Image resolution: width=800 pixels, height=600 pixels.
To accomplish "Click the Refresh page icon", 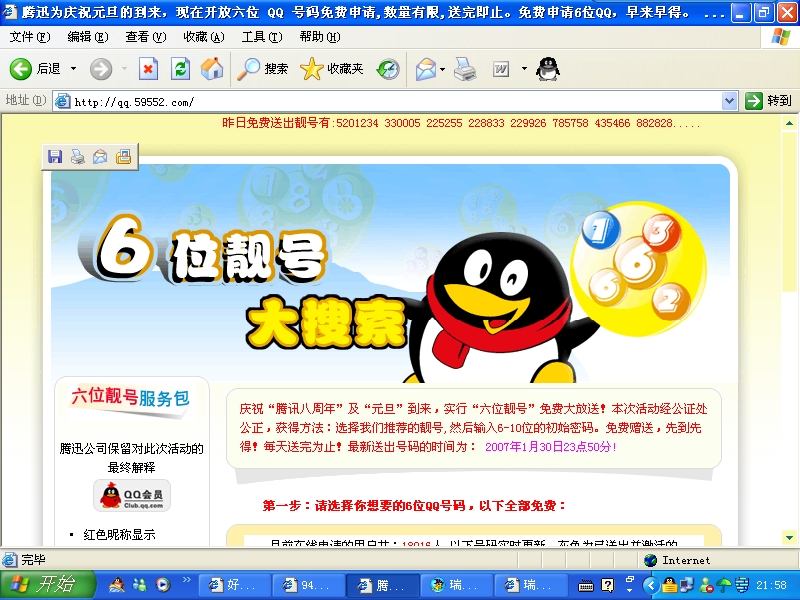I will [x=180, y=69].
